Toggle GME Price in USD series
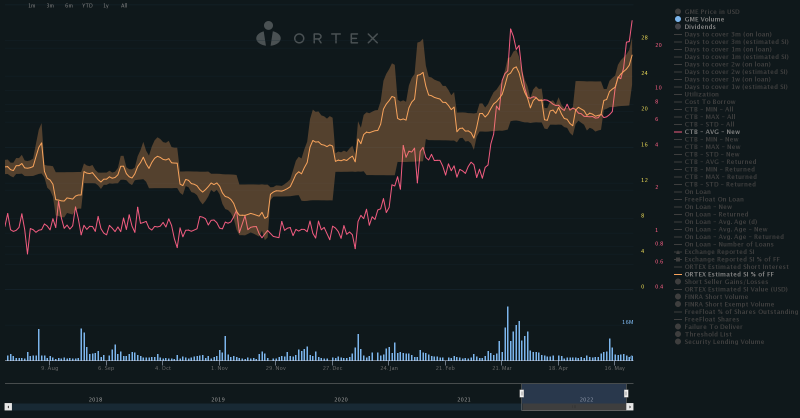Screen dimensions: 800x418 [707, 12]
